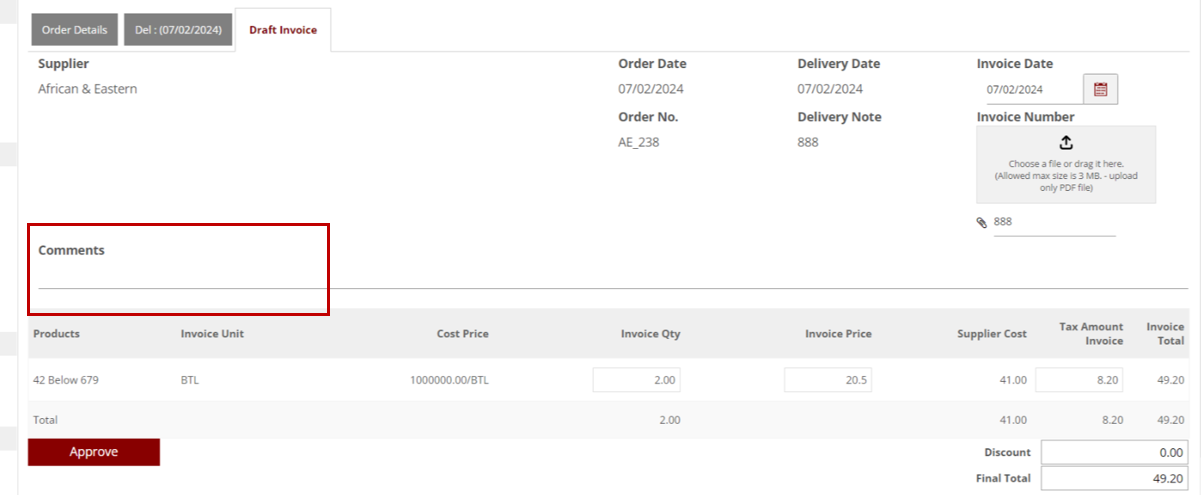Click the Tax Amount Invoice field

1079,380
